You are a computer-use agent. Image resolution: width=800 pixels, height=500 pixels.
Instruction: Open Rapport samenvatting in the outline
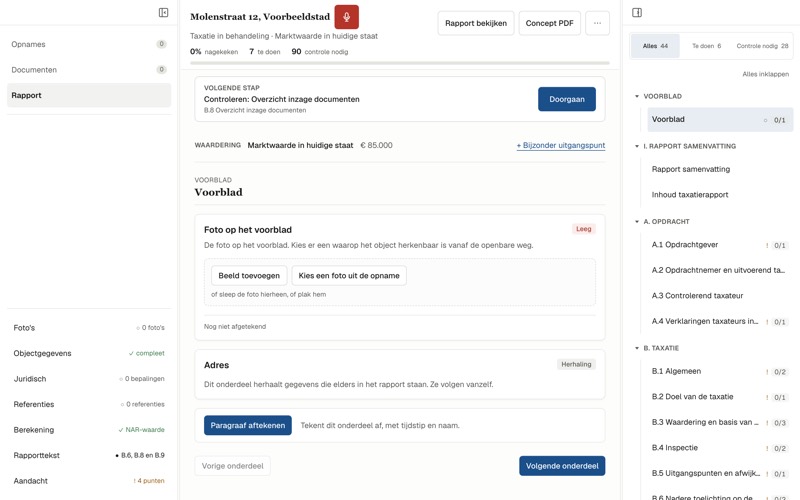720,169
